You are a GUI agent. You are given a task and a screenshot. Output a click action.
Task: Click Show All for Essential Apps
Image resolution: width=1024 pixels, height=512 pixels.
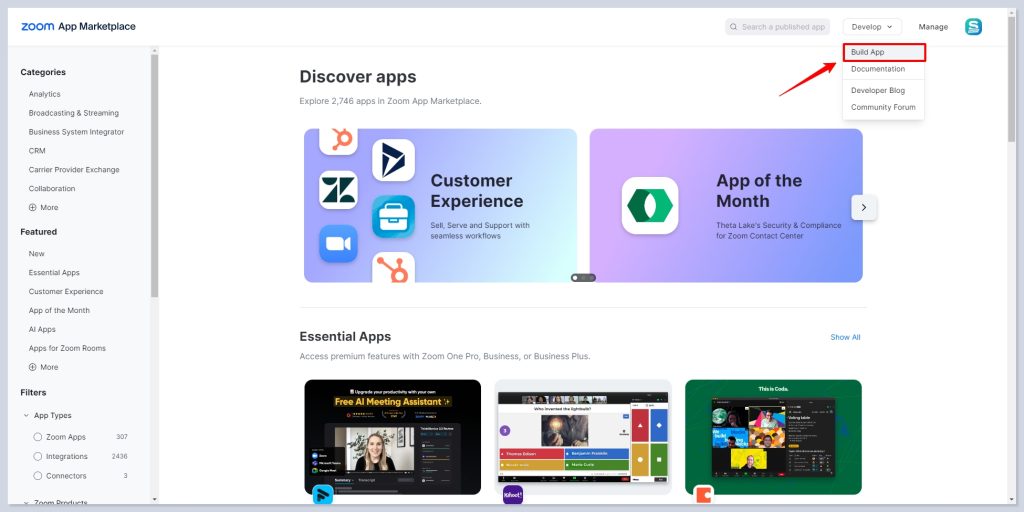[845, 337]
